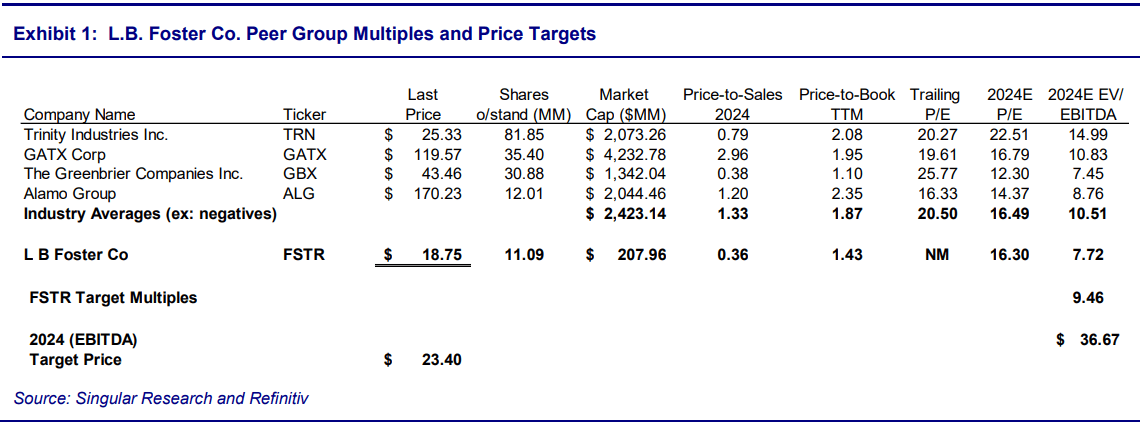The height and width of the screenshot is (424, 1144).
Task: Click the Exhibit 1 title heading
Action: point(304,34)
